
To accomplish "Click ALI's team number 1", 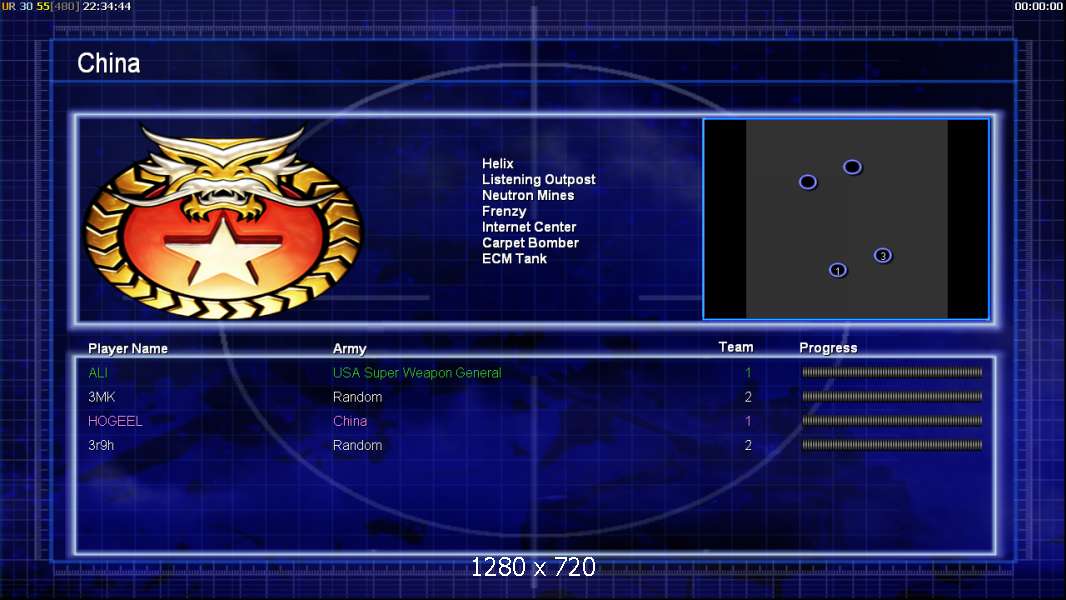I will (748, 373).
